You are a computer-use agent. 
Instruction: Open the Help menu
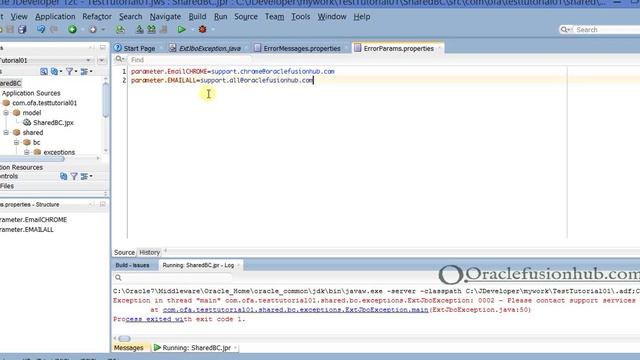tap(362, 17)
